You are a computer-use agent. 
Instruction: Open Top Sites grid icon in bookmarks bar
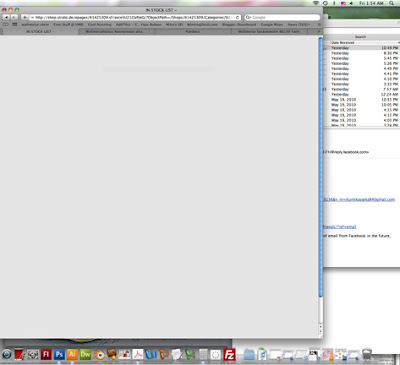[15, 24]
